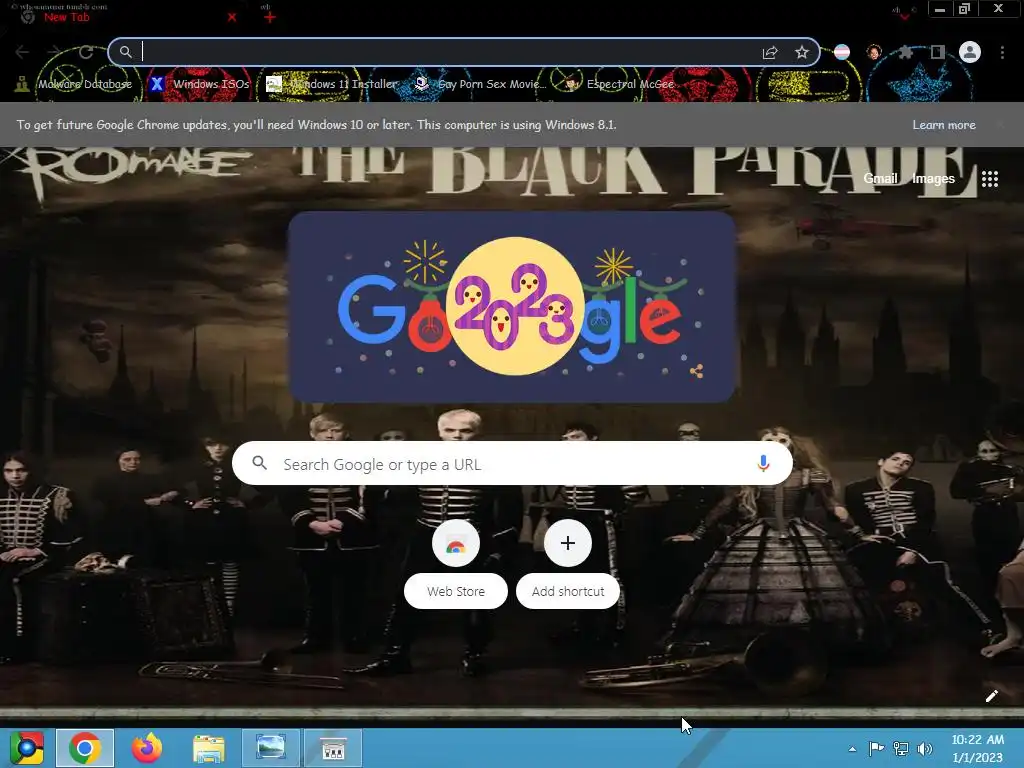Image resolution: width=1024 pixels, height=768 pixels.
Task: Select the New Tab tab
Action: click(x=124, y=17)
